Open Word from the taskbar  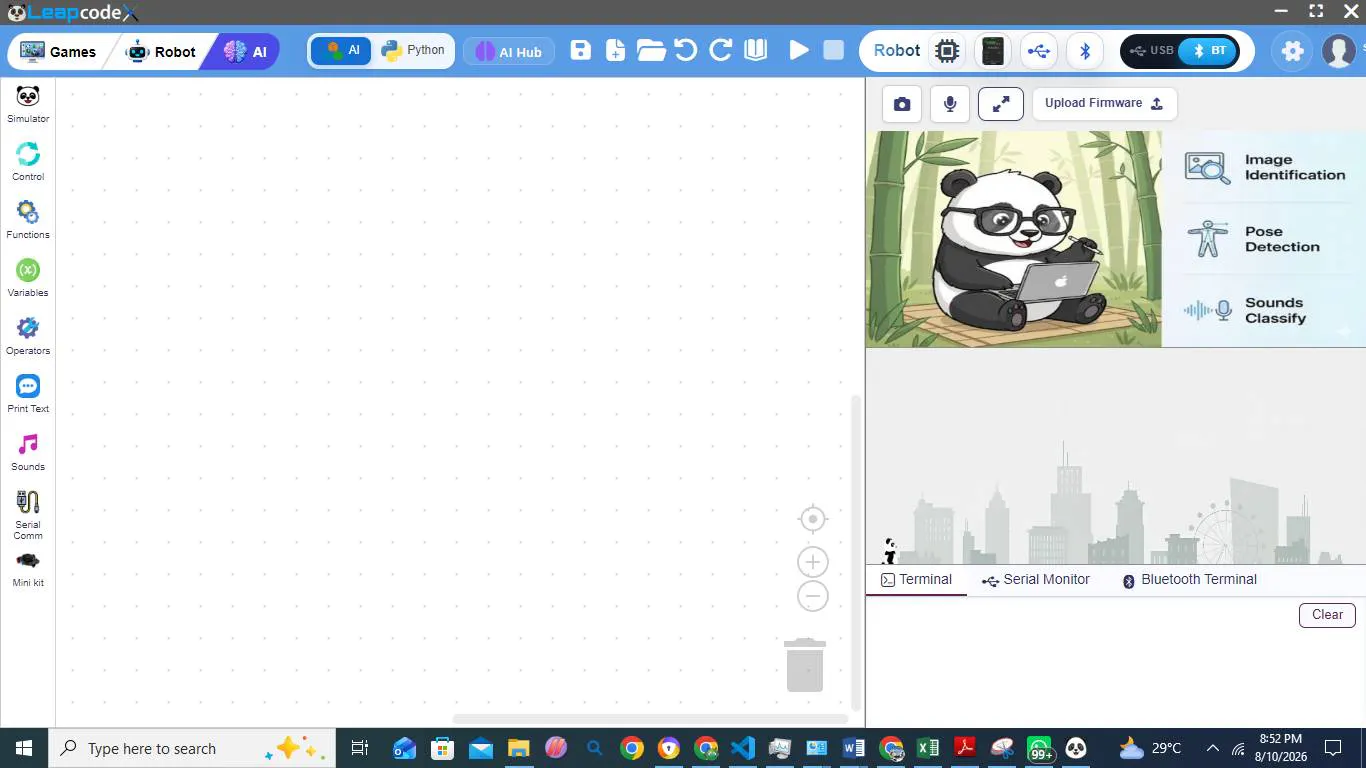click(x=853, y=748)
